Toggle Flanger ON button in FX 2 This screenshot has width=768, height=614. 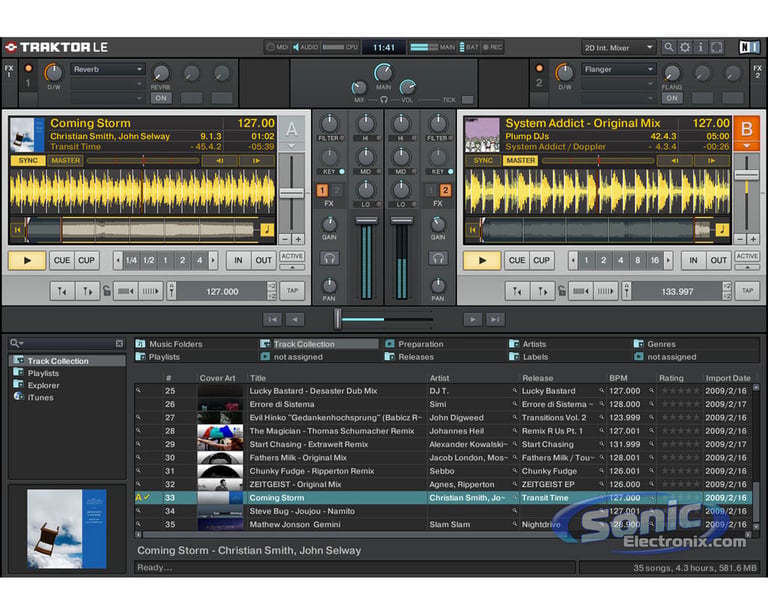pos(672,98)
